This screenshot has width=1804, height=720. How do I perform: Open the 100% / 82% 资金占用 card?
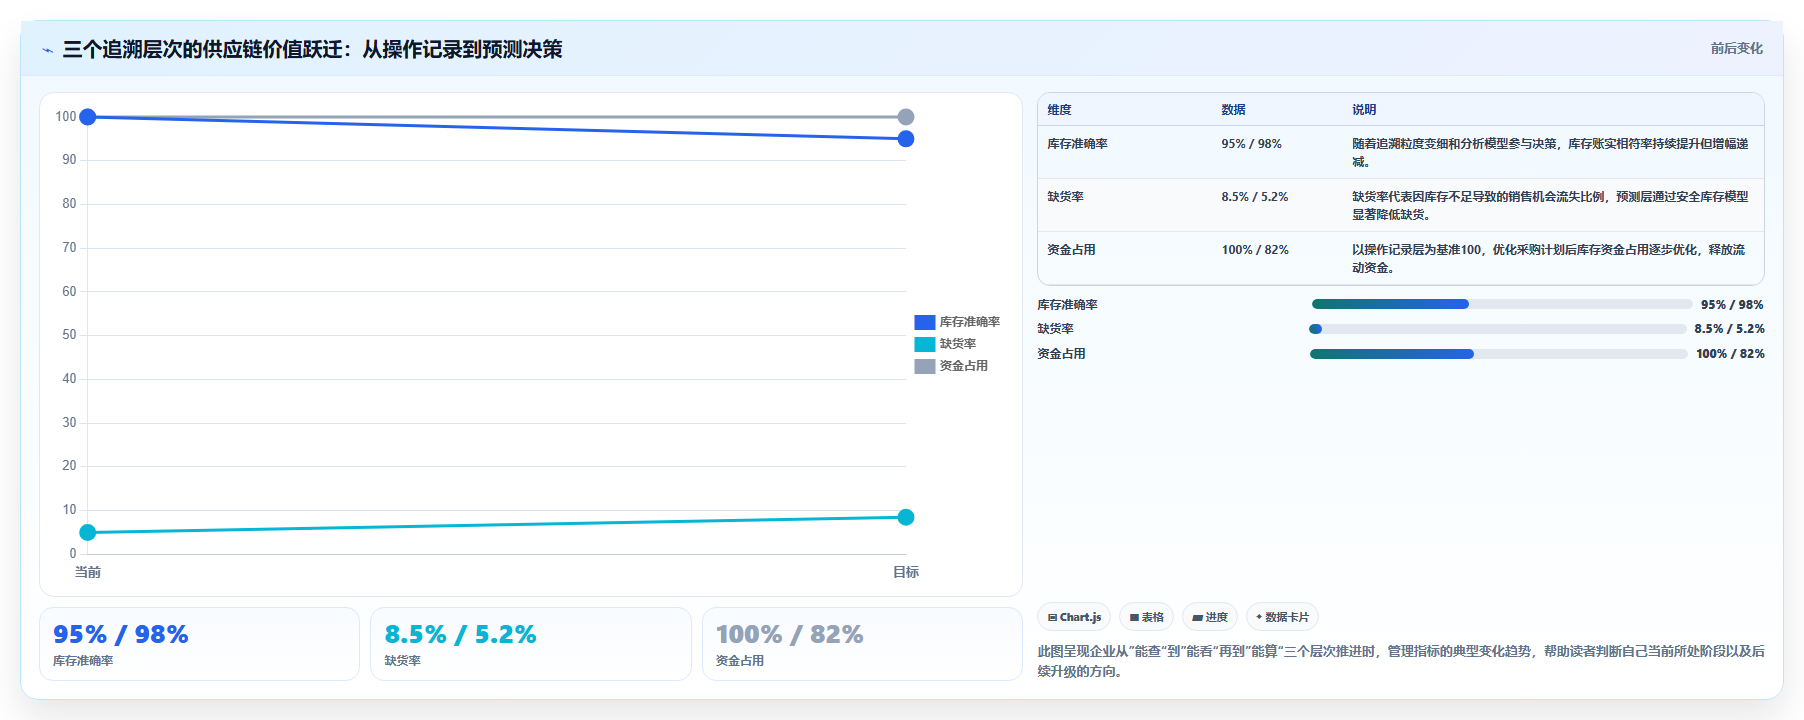(862, 644)
